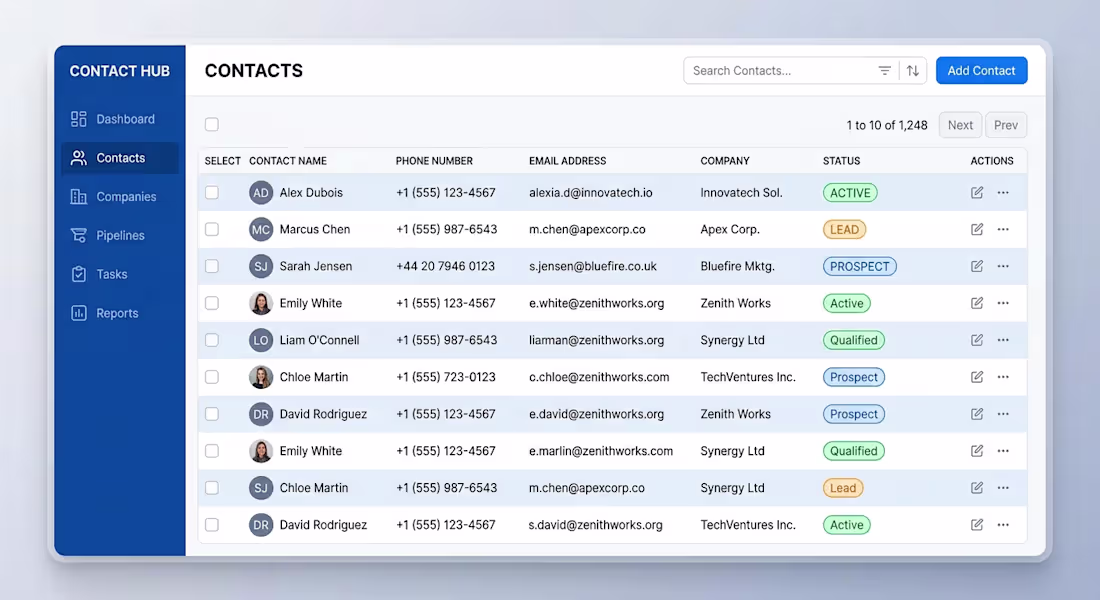Click the filter icon in search bar
This screenshot has width=1100, height=600.
coord(885,71)
